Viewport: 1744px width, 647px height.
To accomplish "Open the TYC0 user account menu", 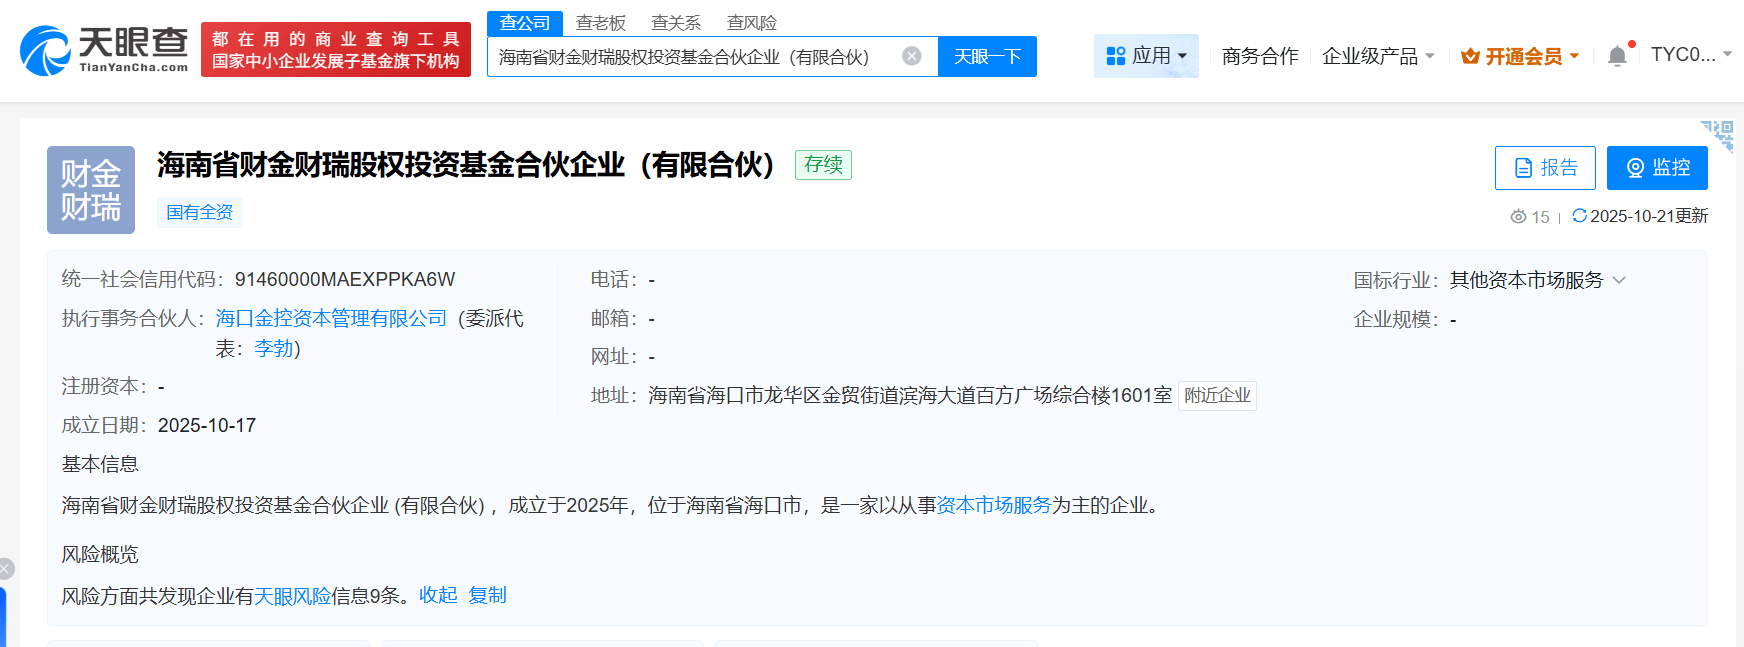I will (1690, 55).
